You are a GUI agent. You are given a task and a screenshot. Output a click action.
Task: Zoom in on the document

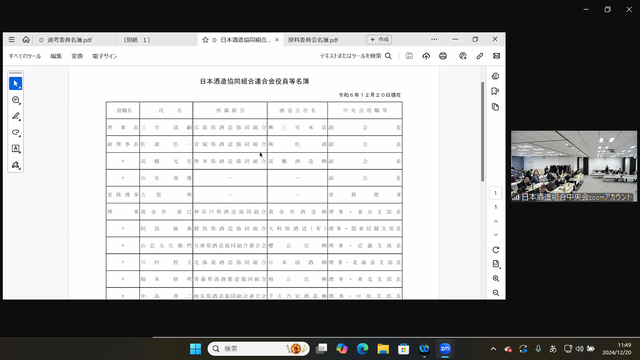(x=496, y=278)
